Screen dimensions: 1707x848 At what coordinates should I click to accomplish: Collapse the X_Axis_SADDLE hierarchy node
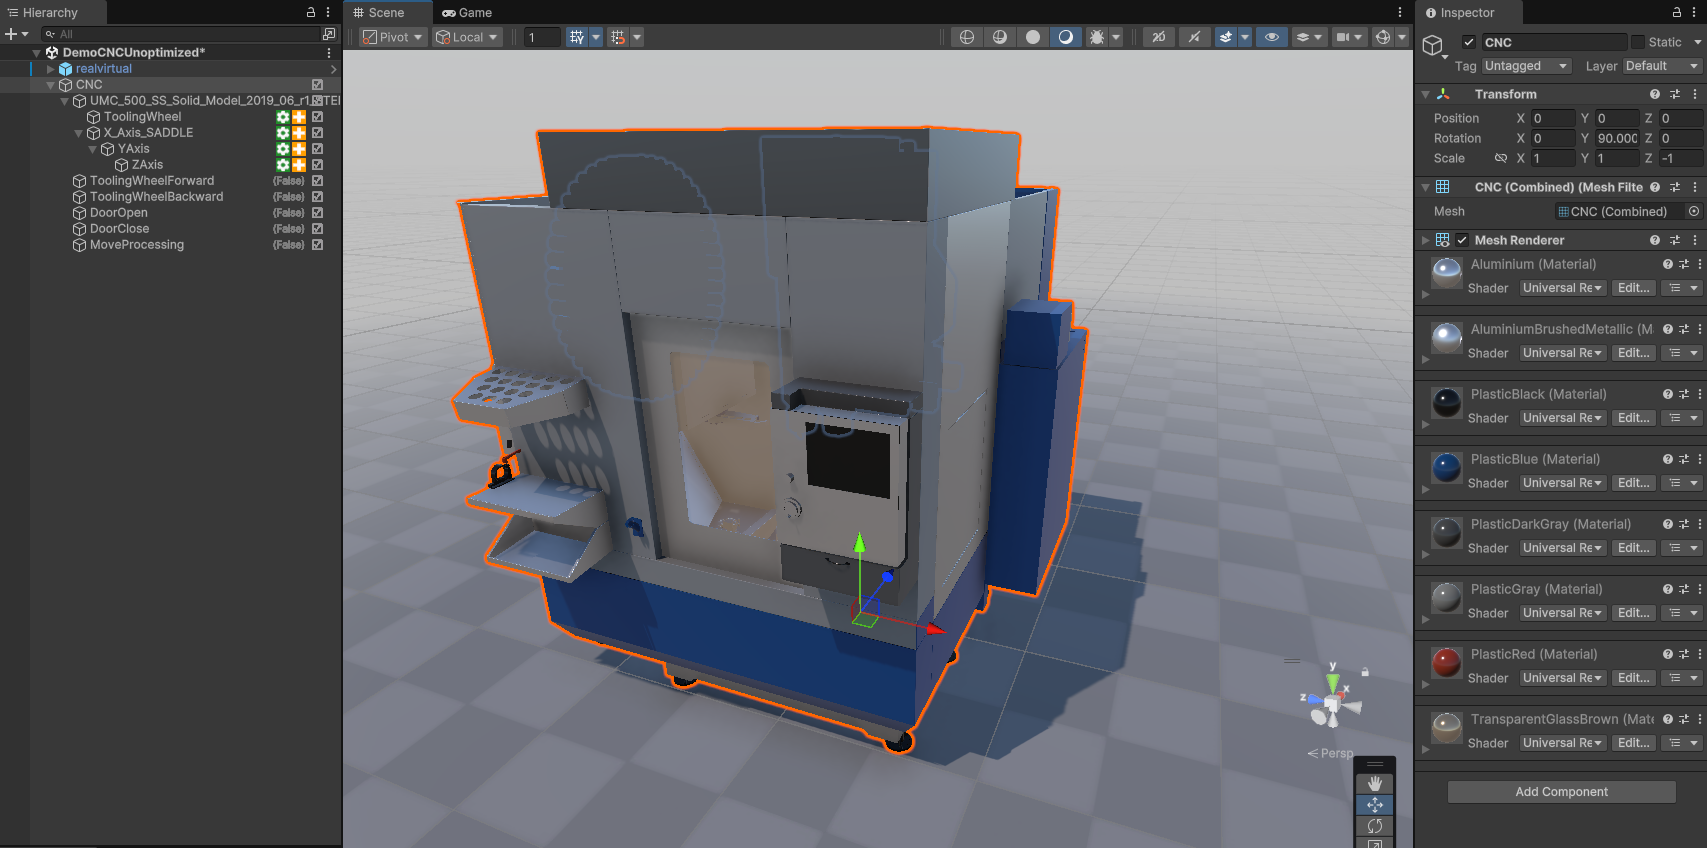[79, 133]
